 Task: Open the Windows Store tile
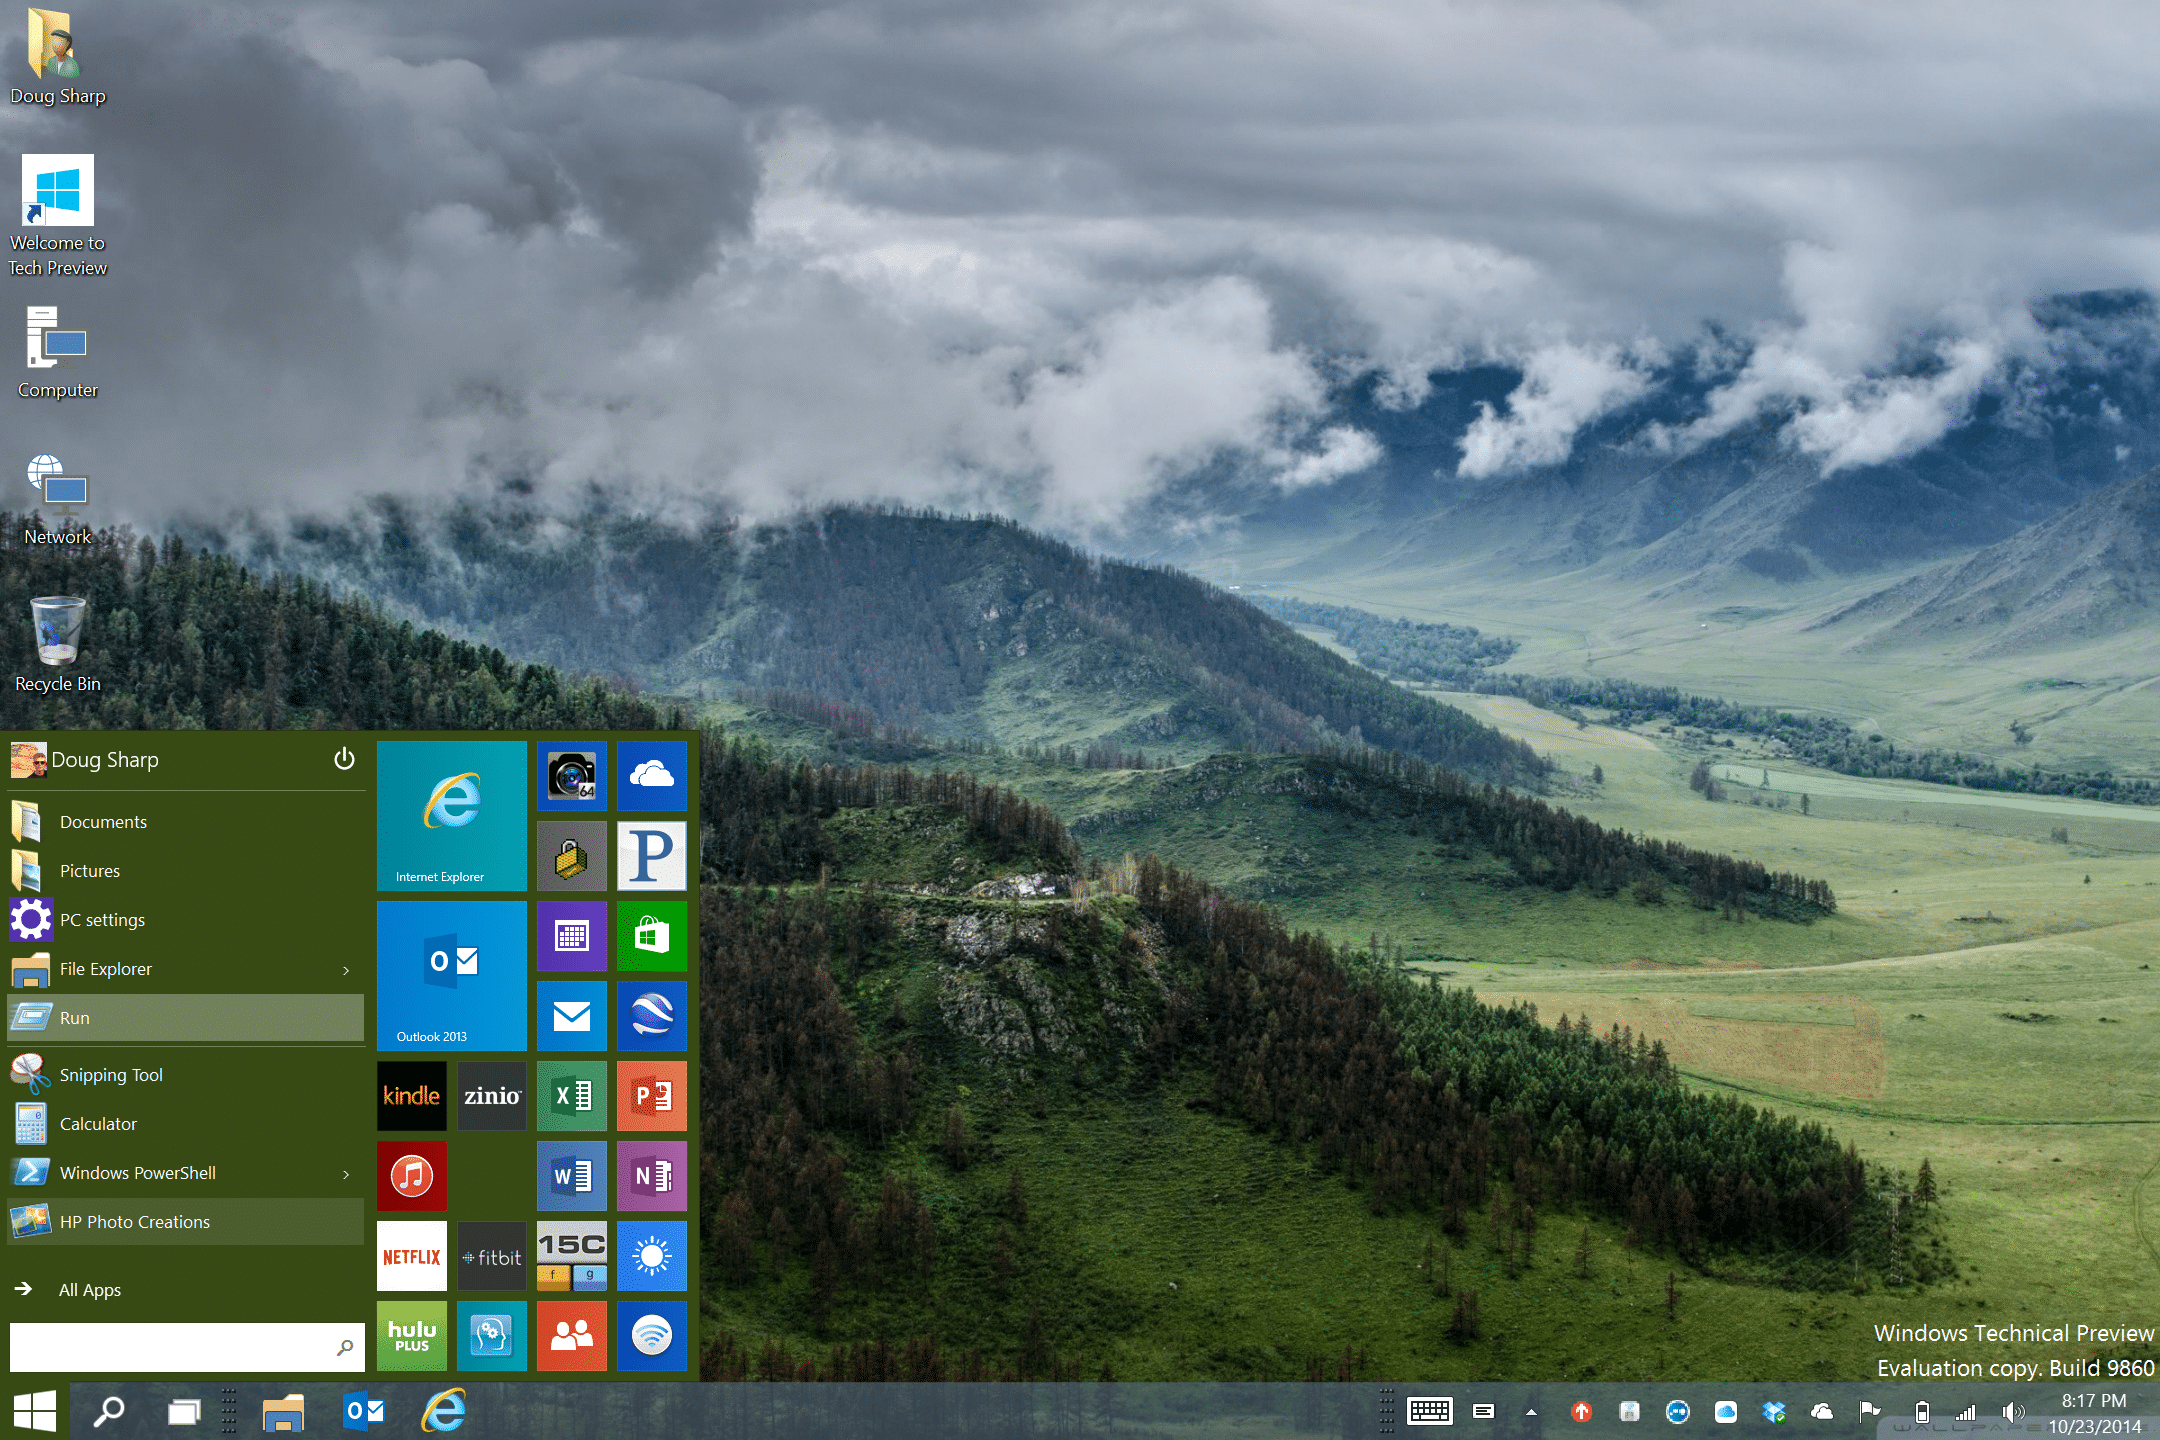tap(652, 936)
